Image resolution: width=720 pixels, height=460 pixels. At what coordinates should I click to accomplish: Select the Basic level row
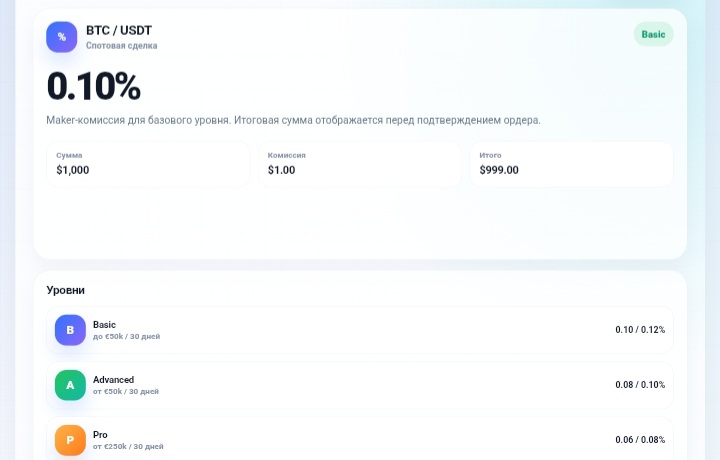click(x=360, y=330)
